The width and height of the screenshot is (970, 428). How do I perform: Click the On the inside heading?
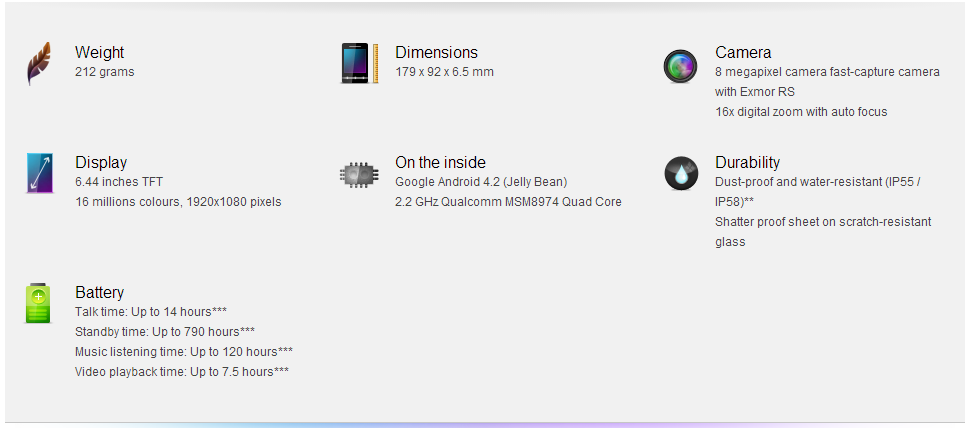point(440,162)
